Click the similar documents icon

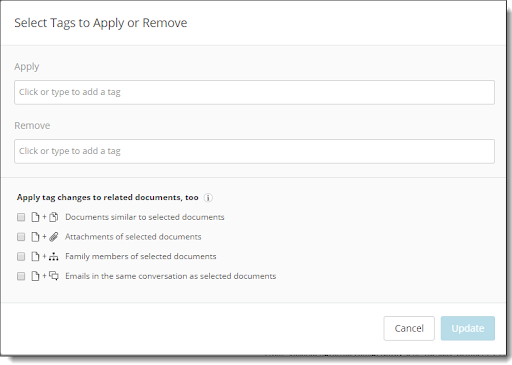coord(54,217)
